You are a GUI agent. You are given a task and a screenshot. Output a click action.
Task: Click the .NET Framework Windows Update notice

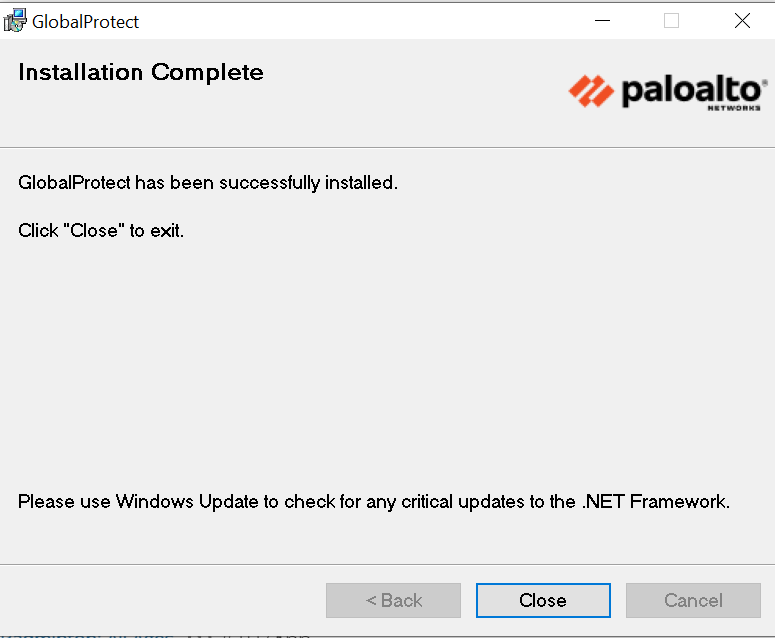(x=374, y=501)
